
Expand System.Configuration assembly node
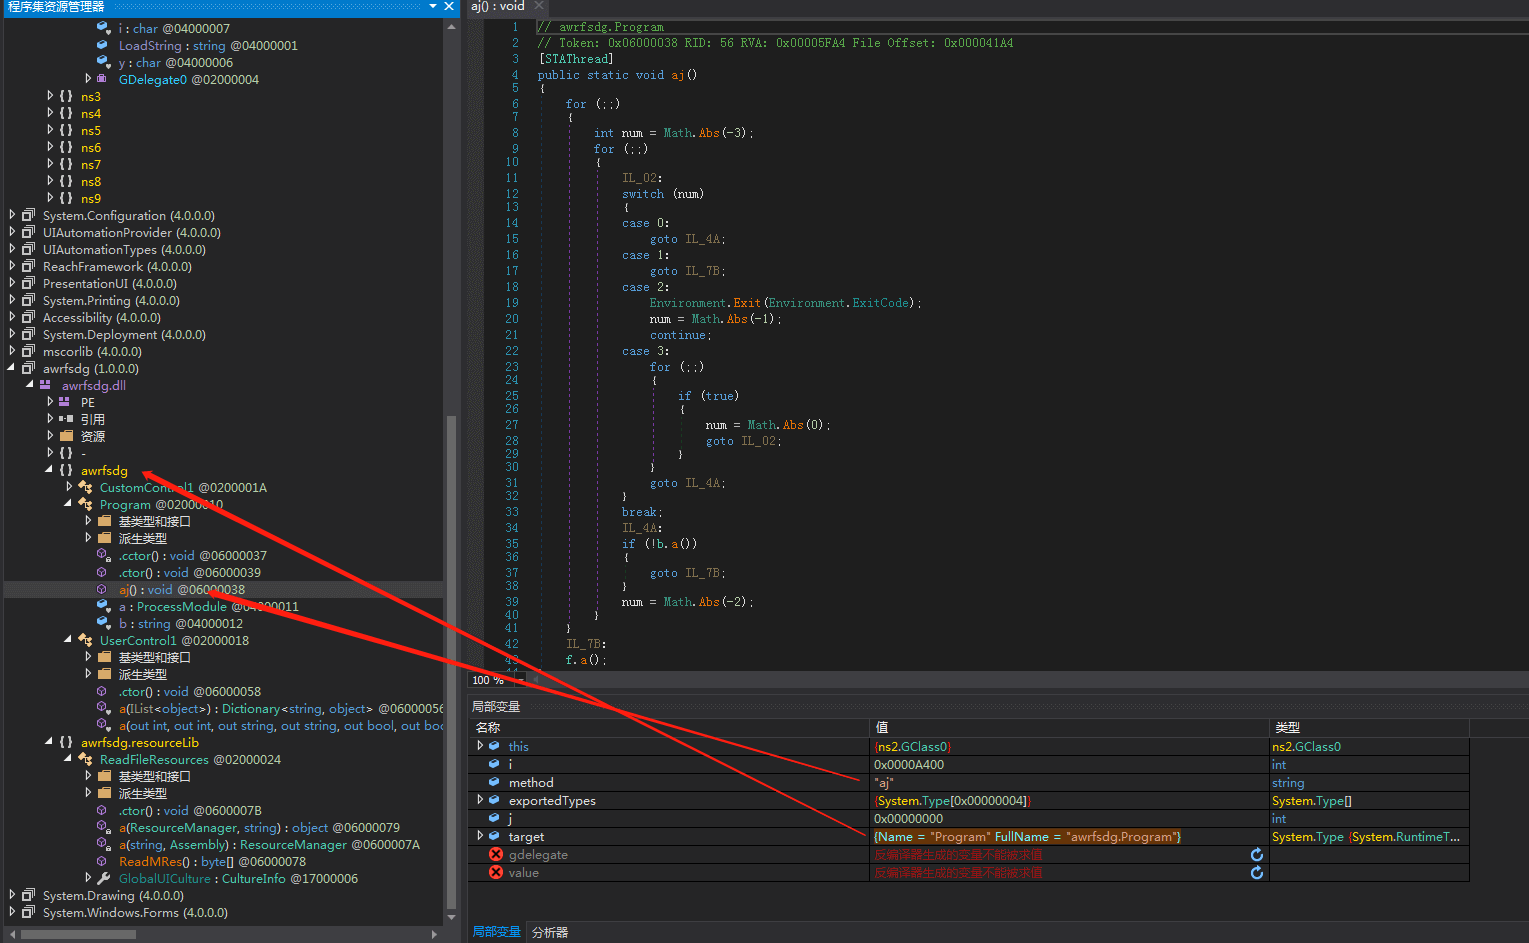pyautogui.click(x=12, y=215)
